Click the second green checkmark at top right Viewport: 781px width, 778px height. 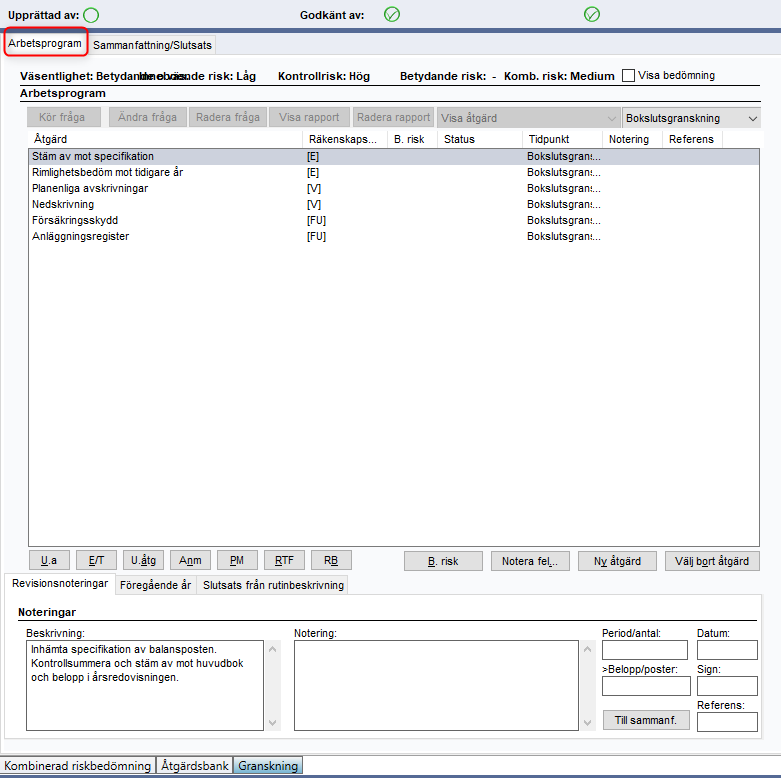tap(592, 14)
